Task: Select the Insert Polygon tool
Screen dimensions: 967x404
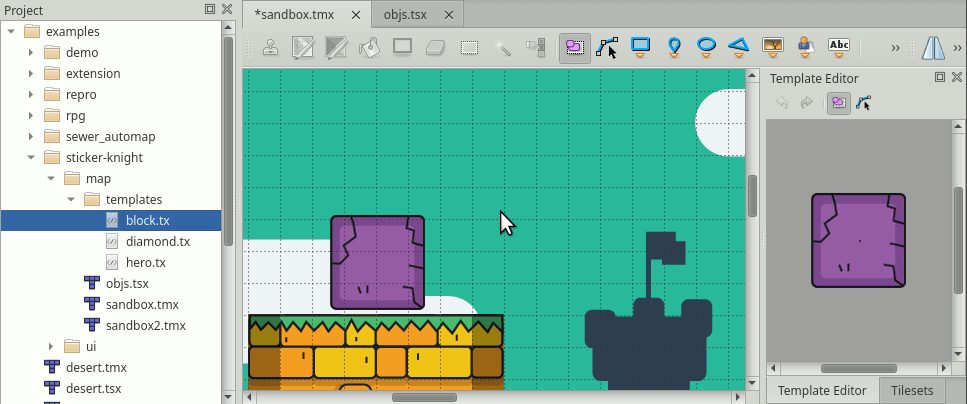Action: tap(738, 47)
